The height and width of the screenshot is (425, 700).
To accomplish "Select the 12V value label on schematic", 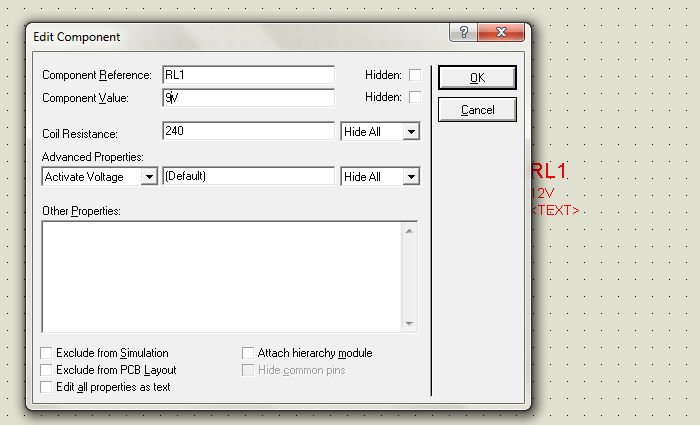I will tap(542, 193).
